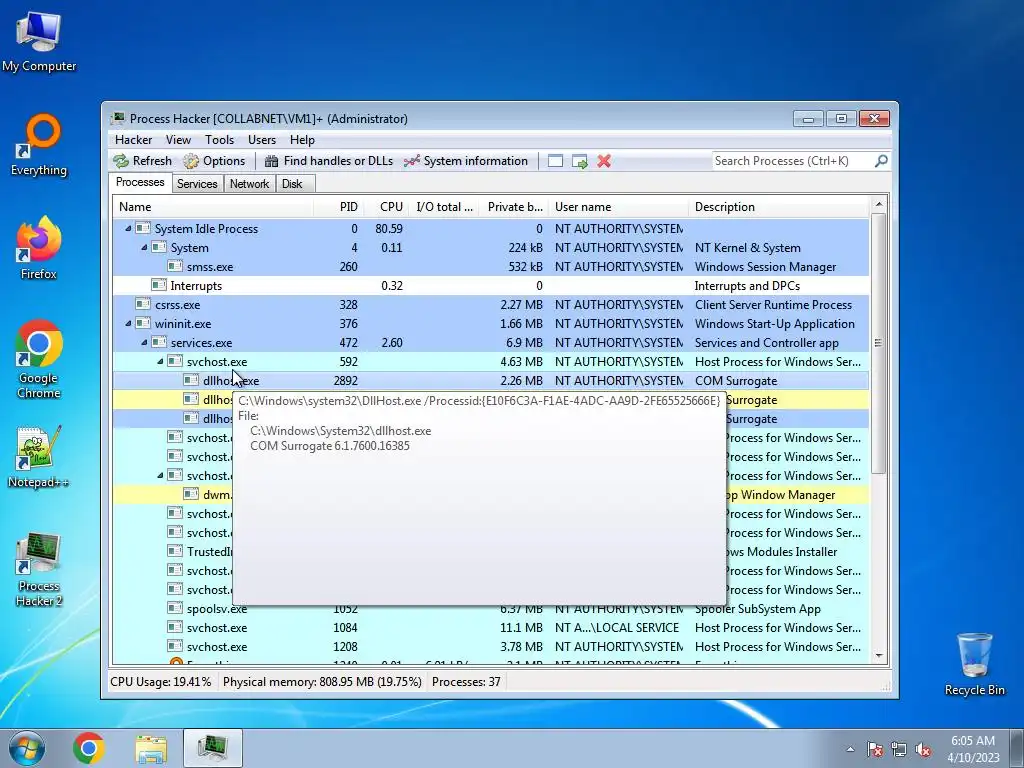Sort by the User name column header
The image size is (1024, 768).
tap(618, 207)
